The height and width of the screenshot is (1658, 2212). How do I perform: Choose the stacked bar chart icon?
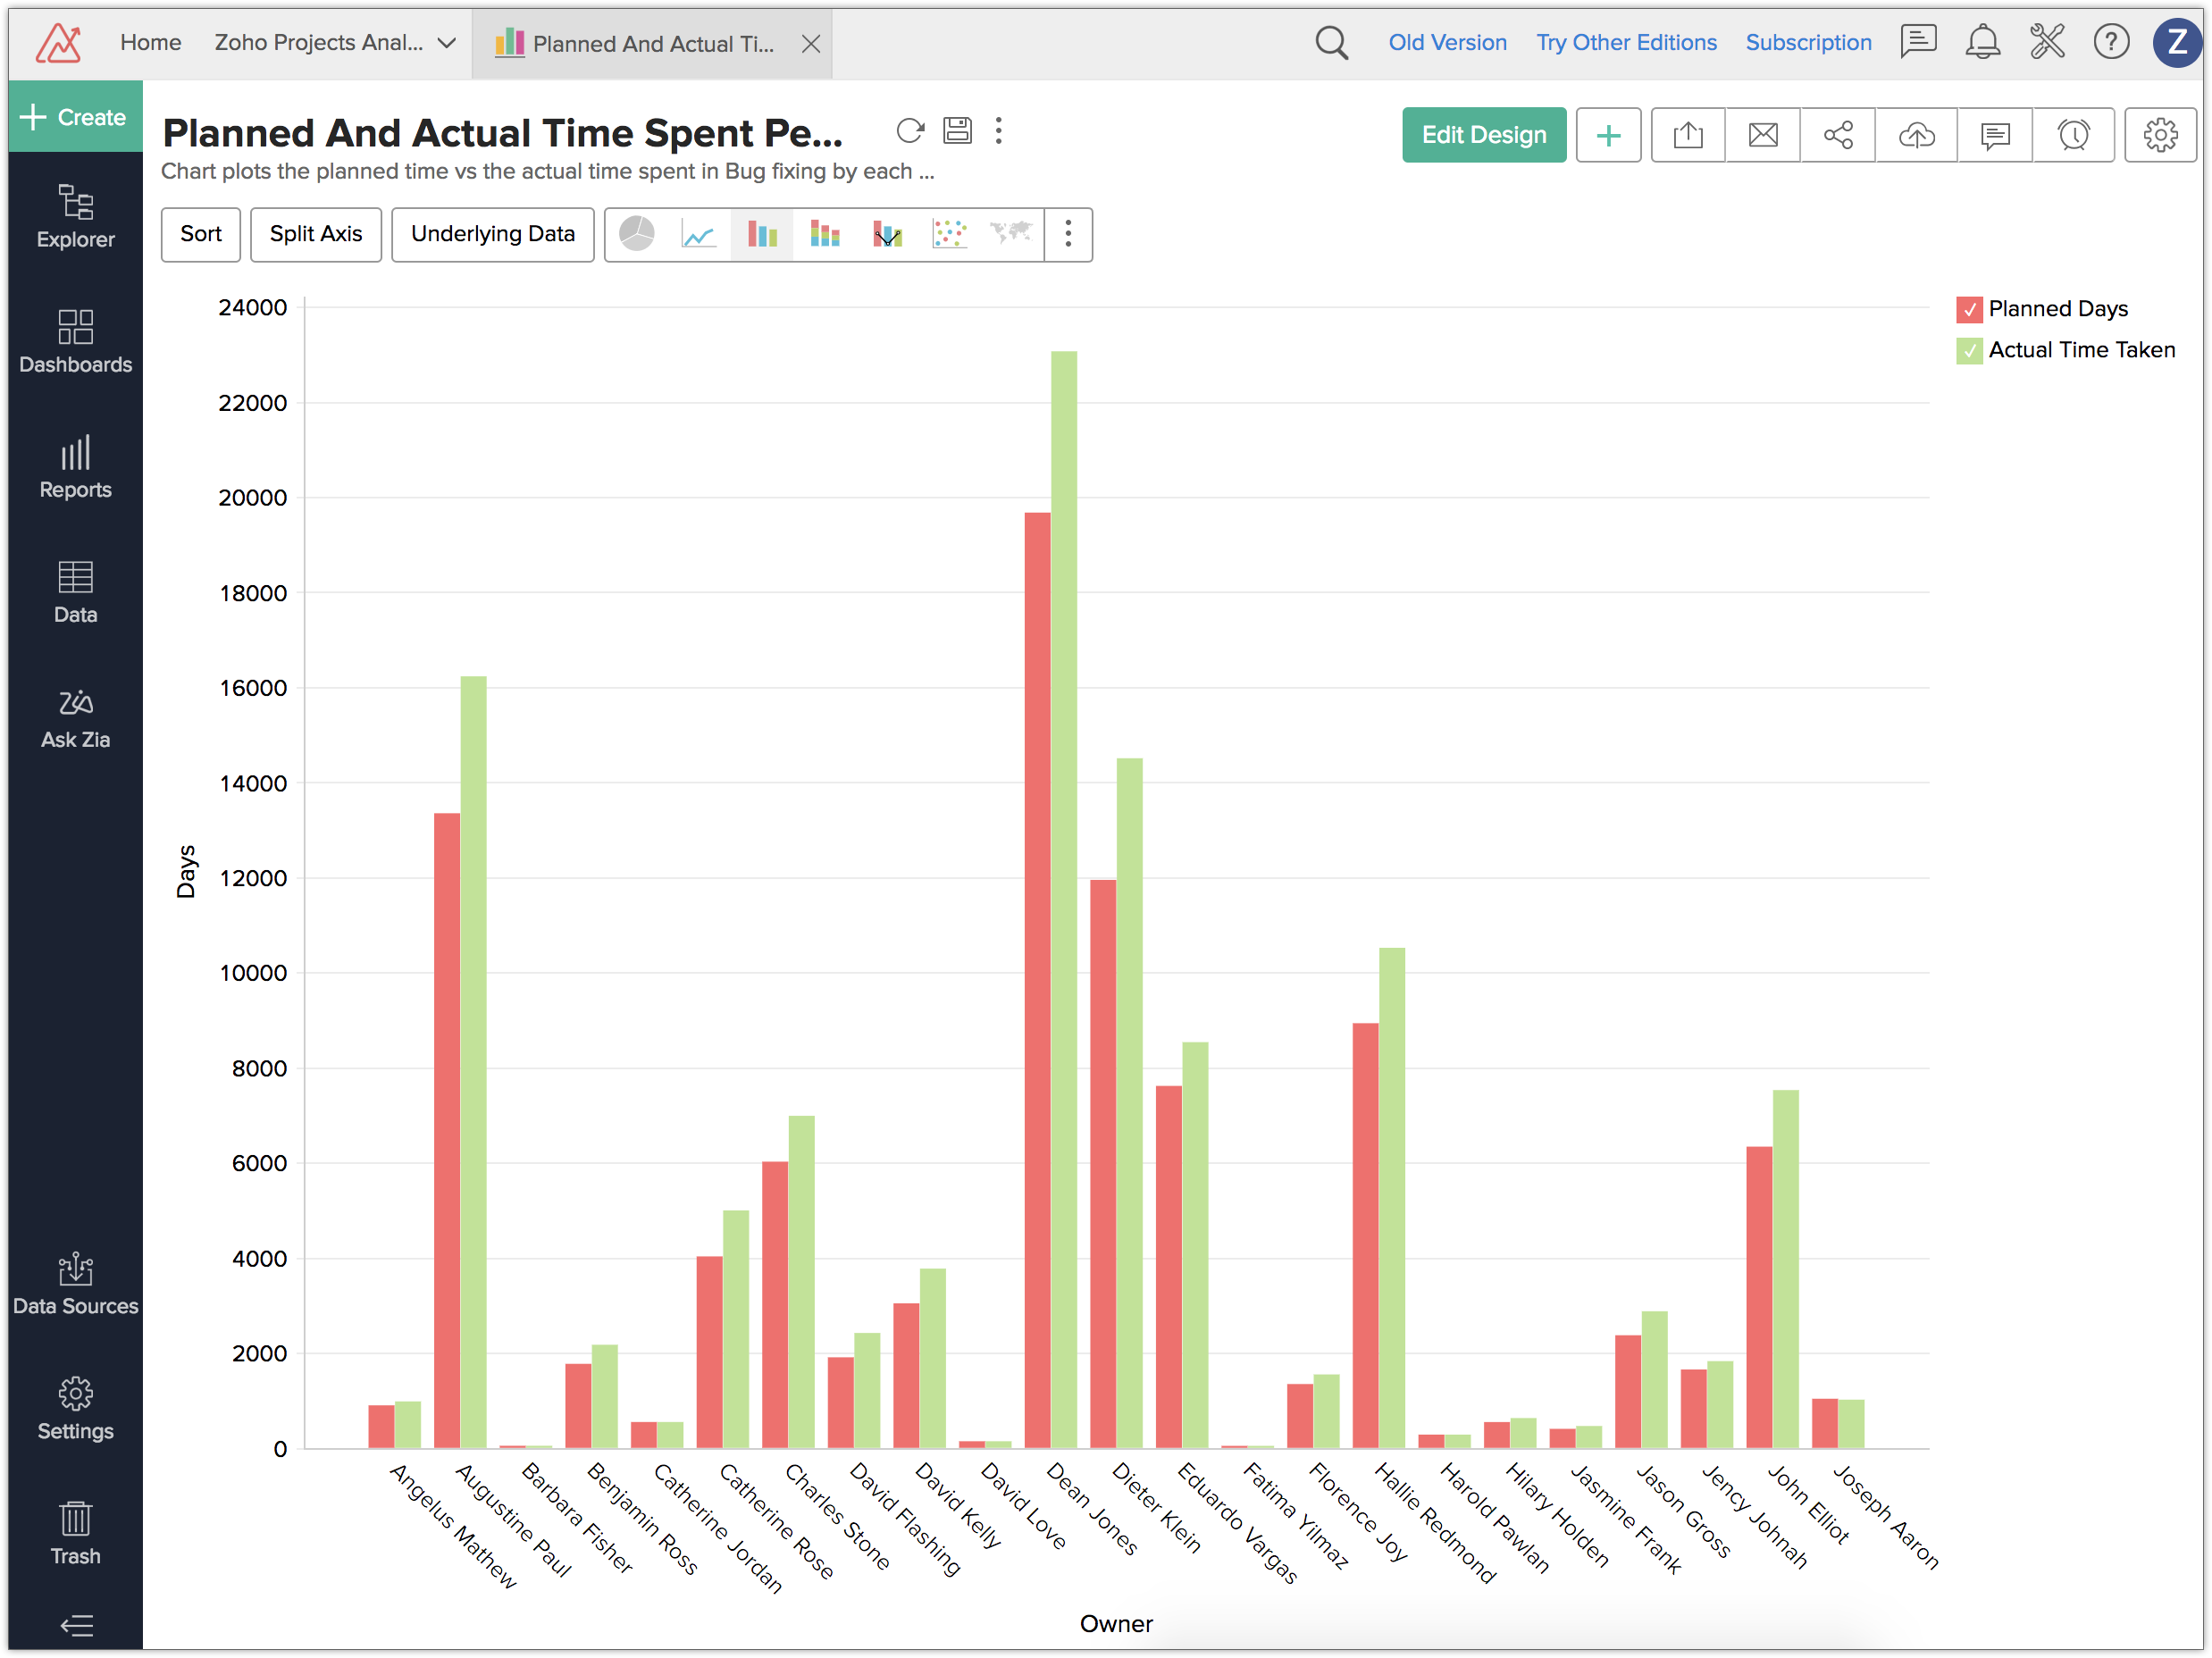tap(825, 234)
